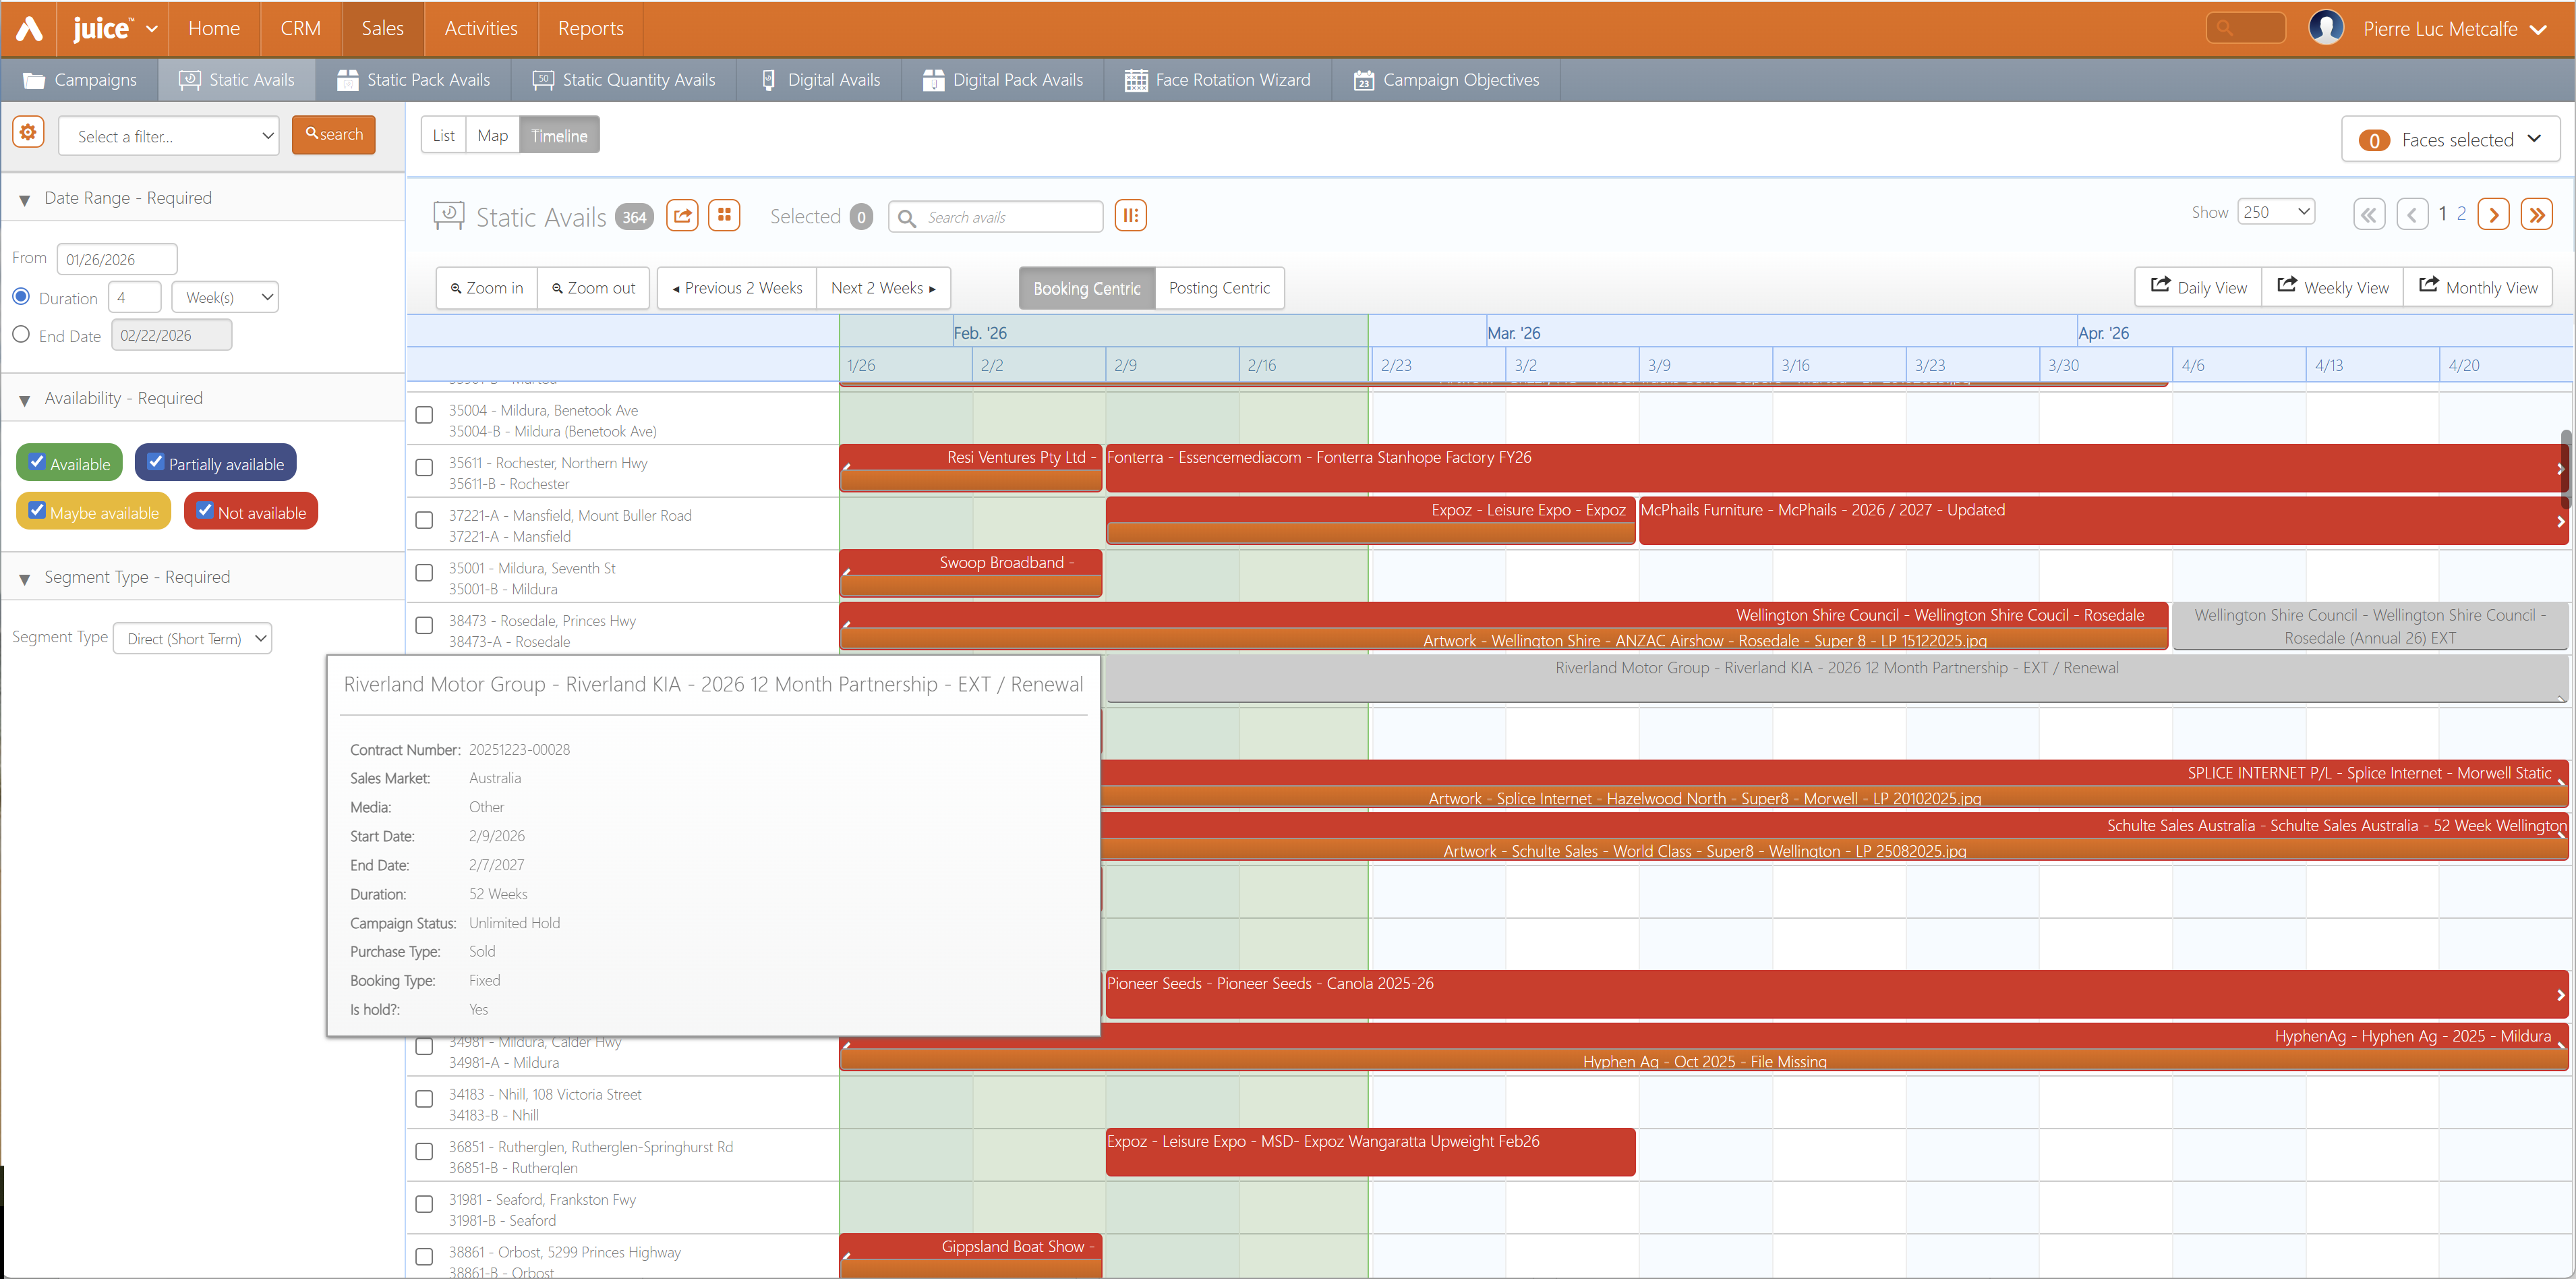The width and height of the screenshot is (2576, 1279).
Task: Select the End Date radio button
Action: click(x=21, y=334)
